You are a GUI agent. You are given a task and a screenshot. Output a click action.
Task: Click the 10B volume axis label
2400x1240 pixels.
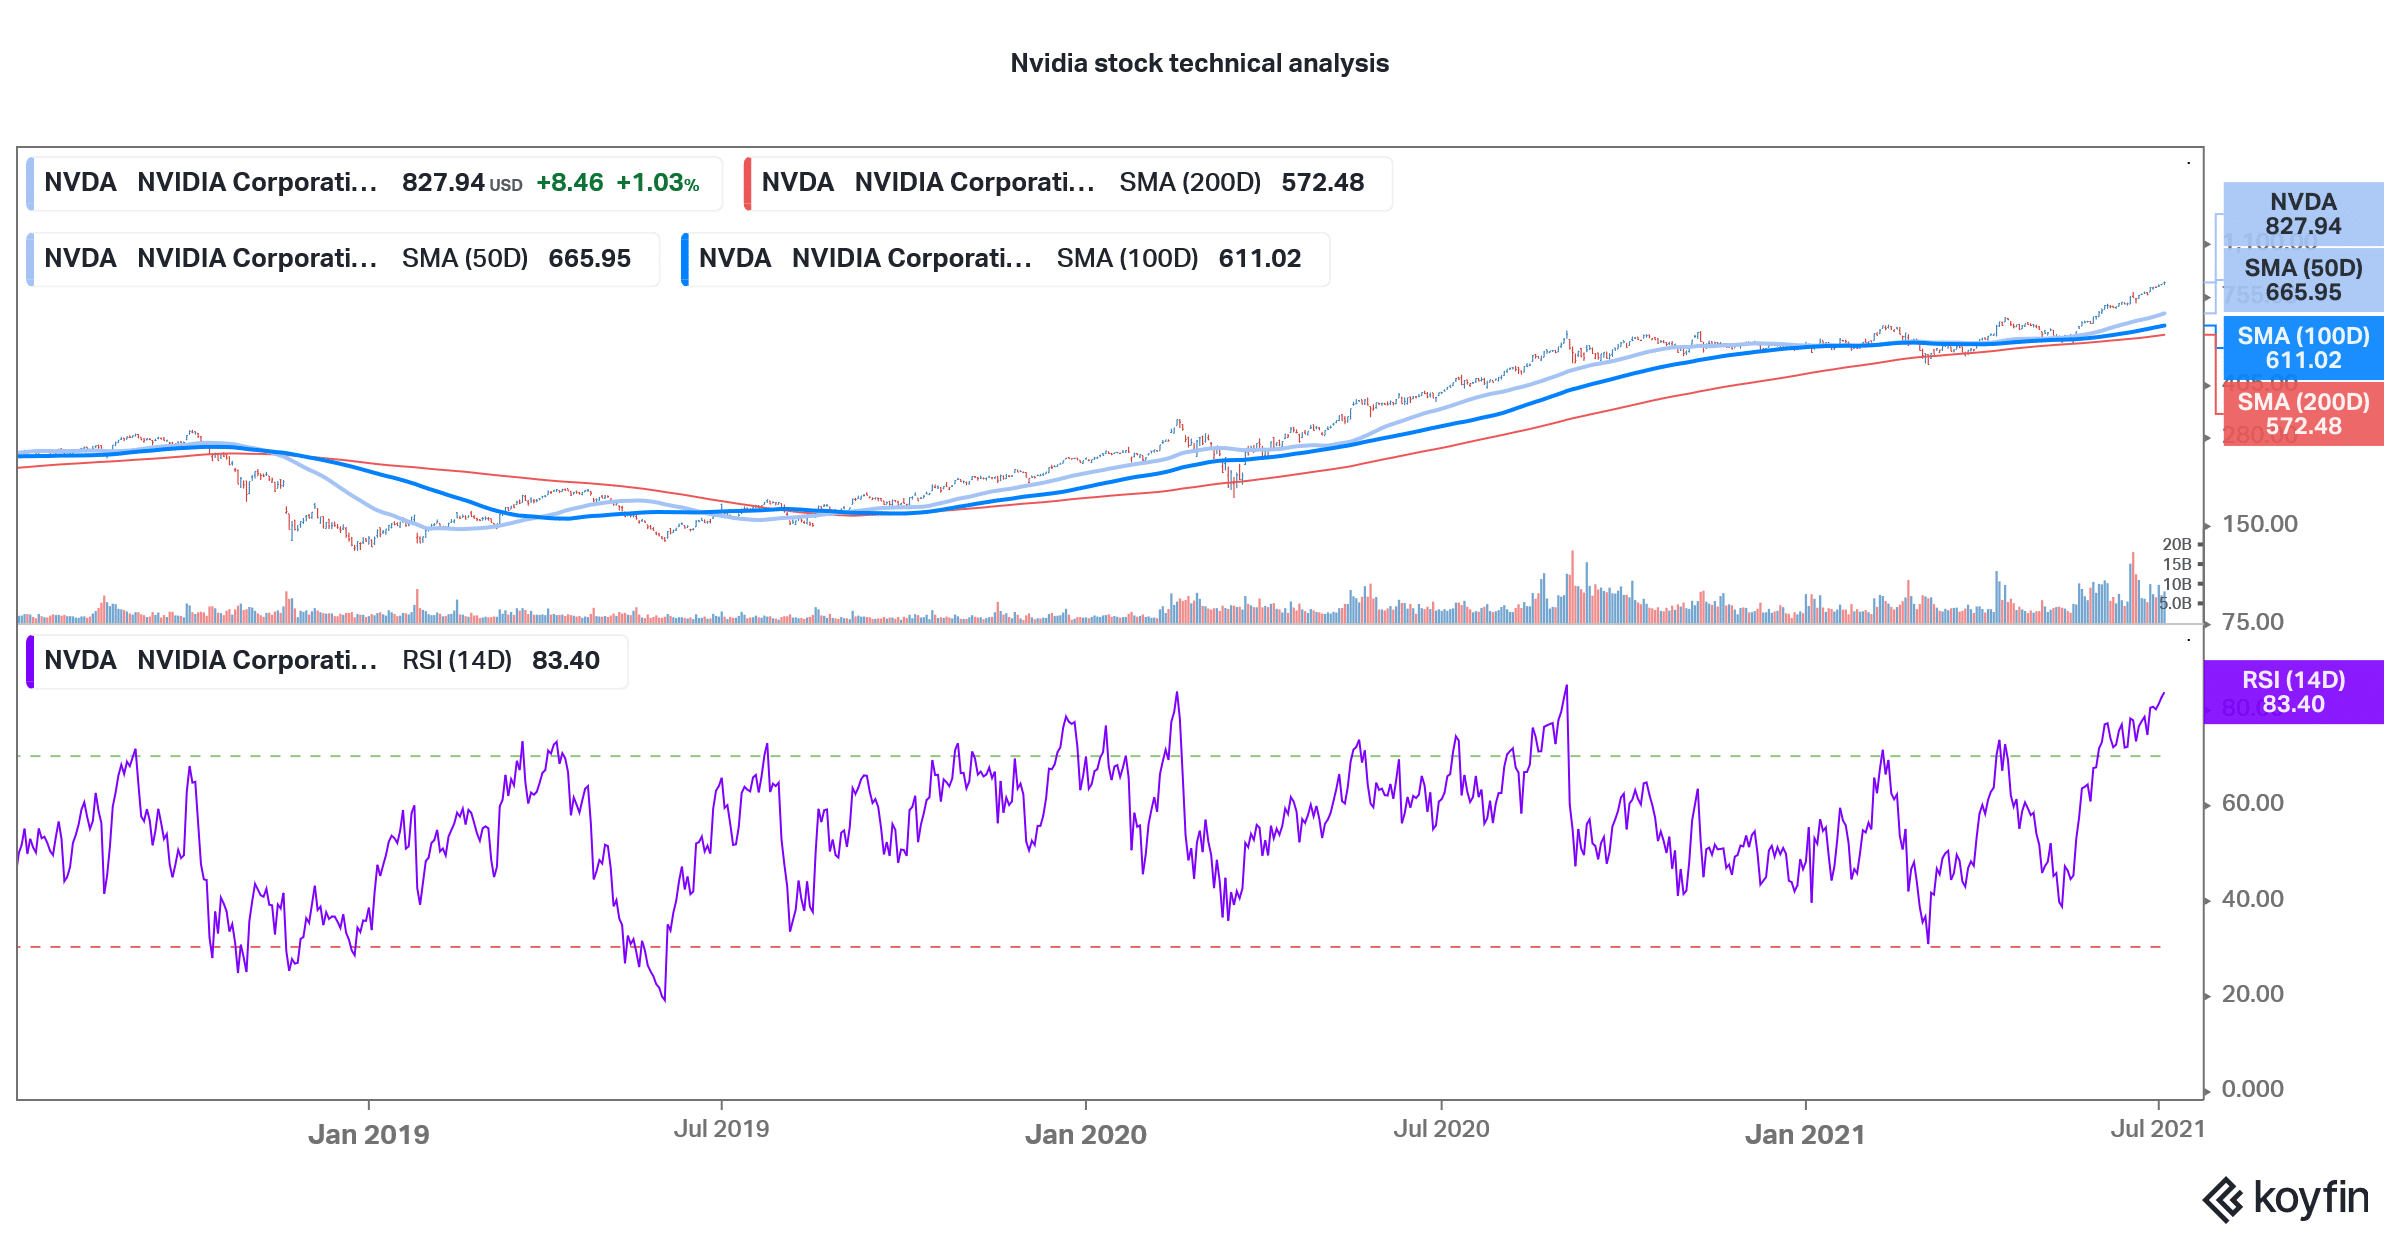(2177, 584)
